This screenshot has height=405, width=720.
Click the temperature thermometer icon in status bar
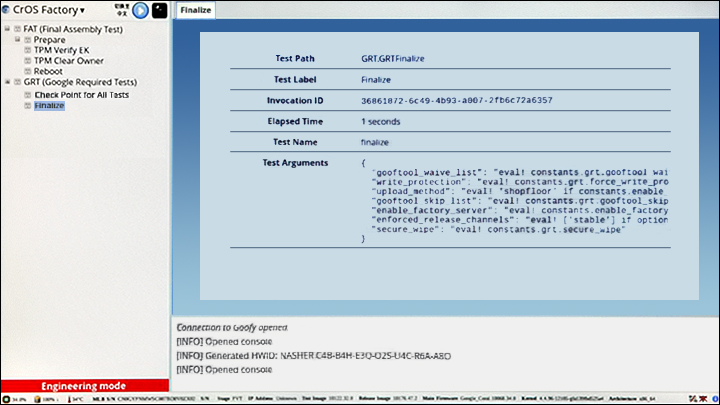[x=69, y=399]
